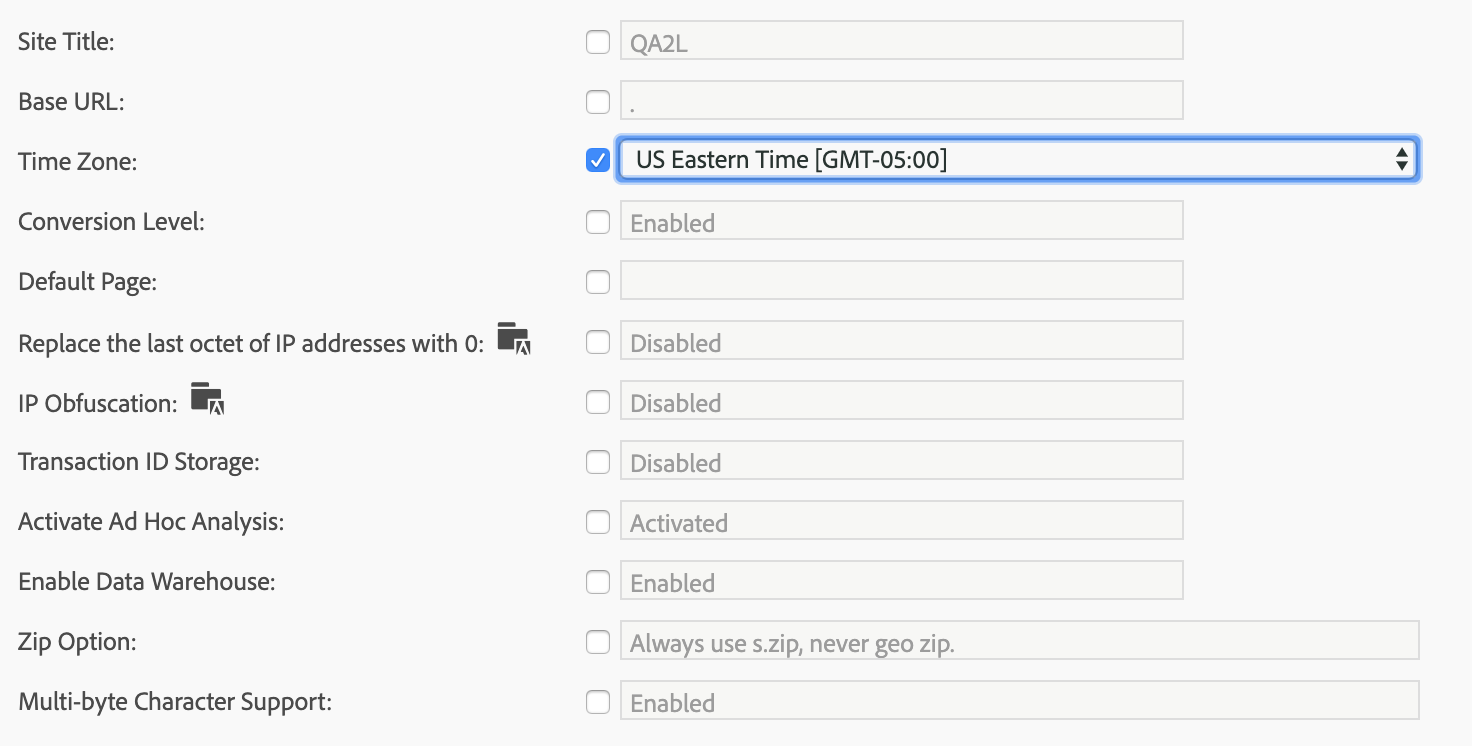Click the Time Zone dropdown arrows
1472x746 pixels.
[x=1402, y=159]
